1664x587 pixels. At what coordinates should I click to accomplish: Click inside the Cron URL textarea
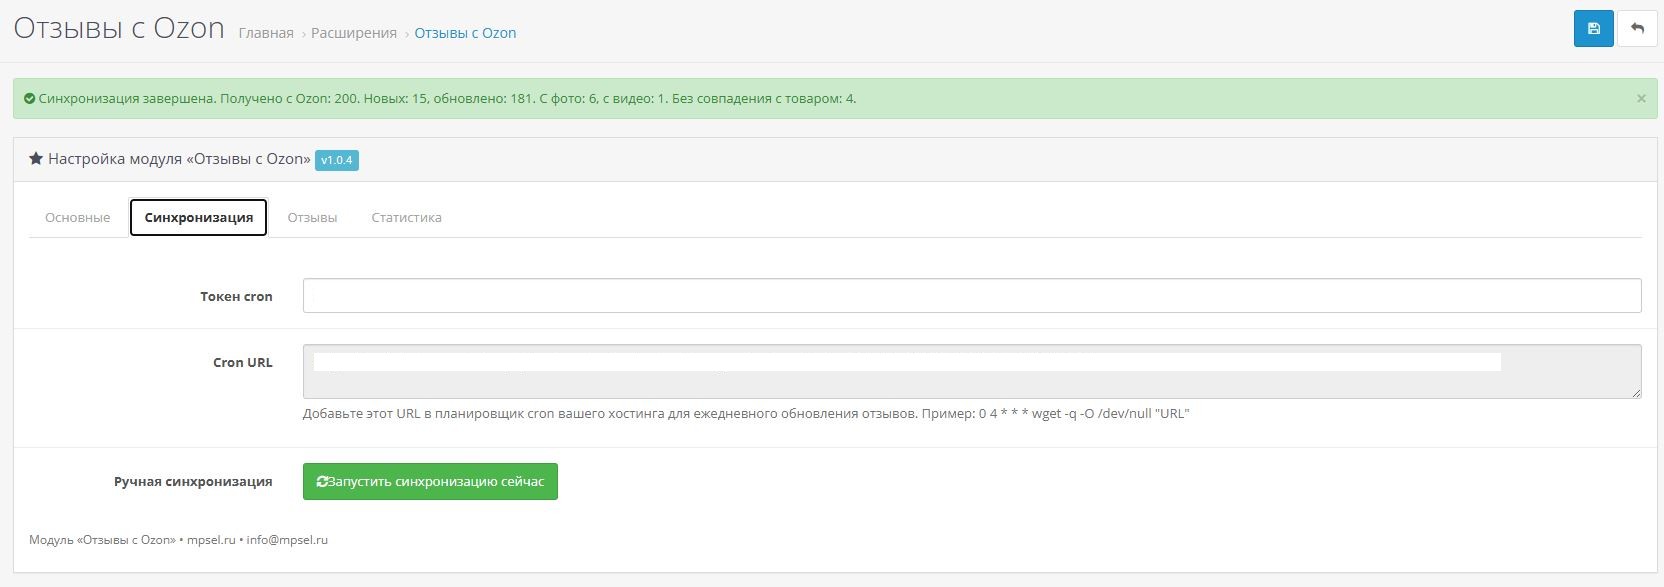click(x=972, y=371)
